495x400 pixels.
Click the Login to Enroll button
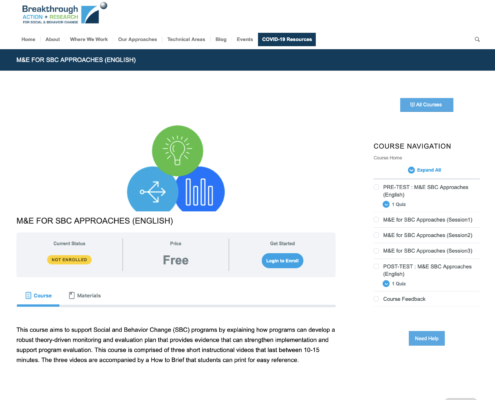pos(282,261)
